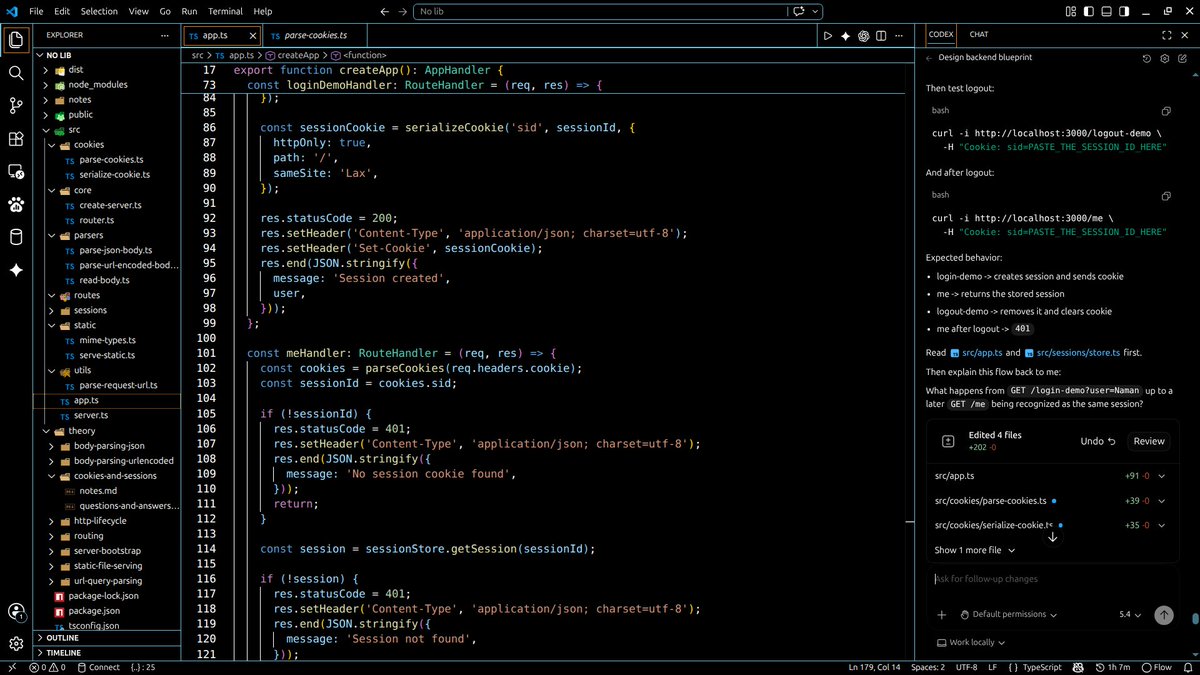Open the Terminal menu
The width and height of the screenshot is (1200, 675).
pyautogui.click(x=225, y=11)
